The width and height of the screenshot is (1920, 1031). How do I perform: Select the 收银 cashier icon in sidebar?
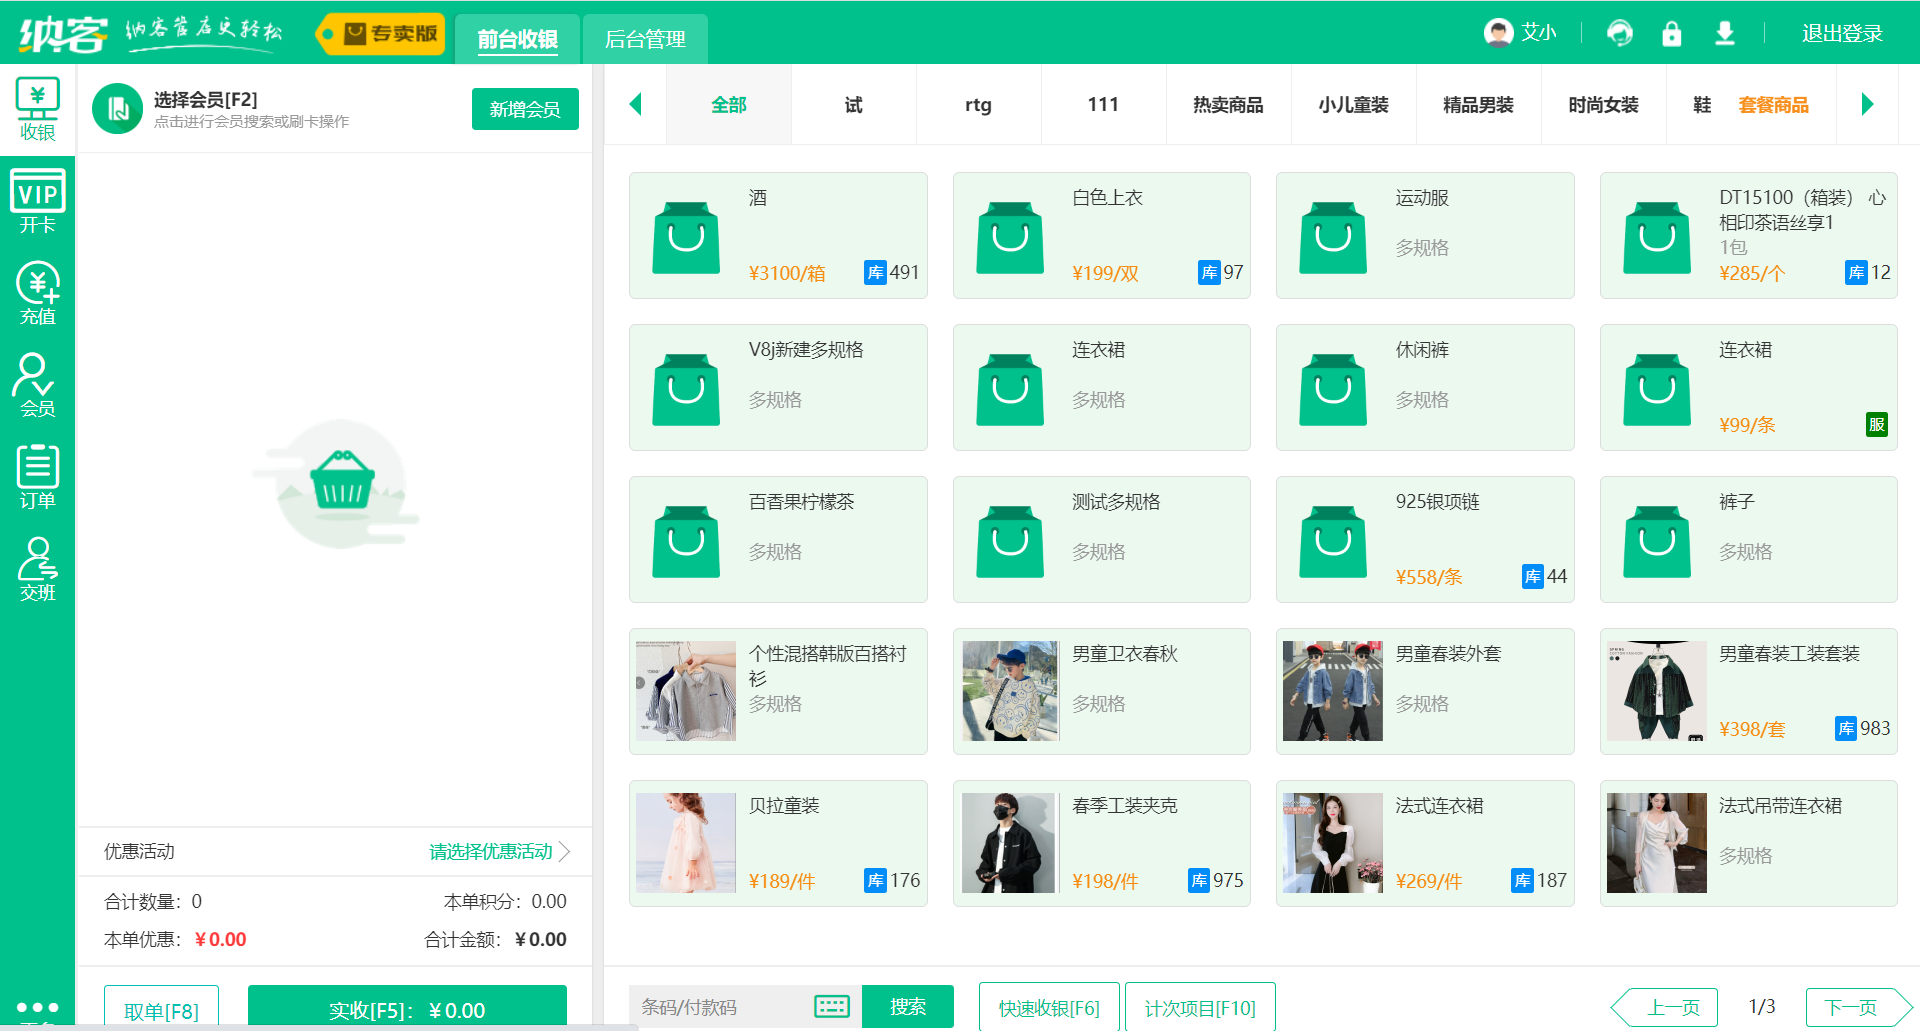point(38,107)
